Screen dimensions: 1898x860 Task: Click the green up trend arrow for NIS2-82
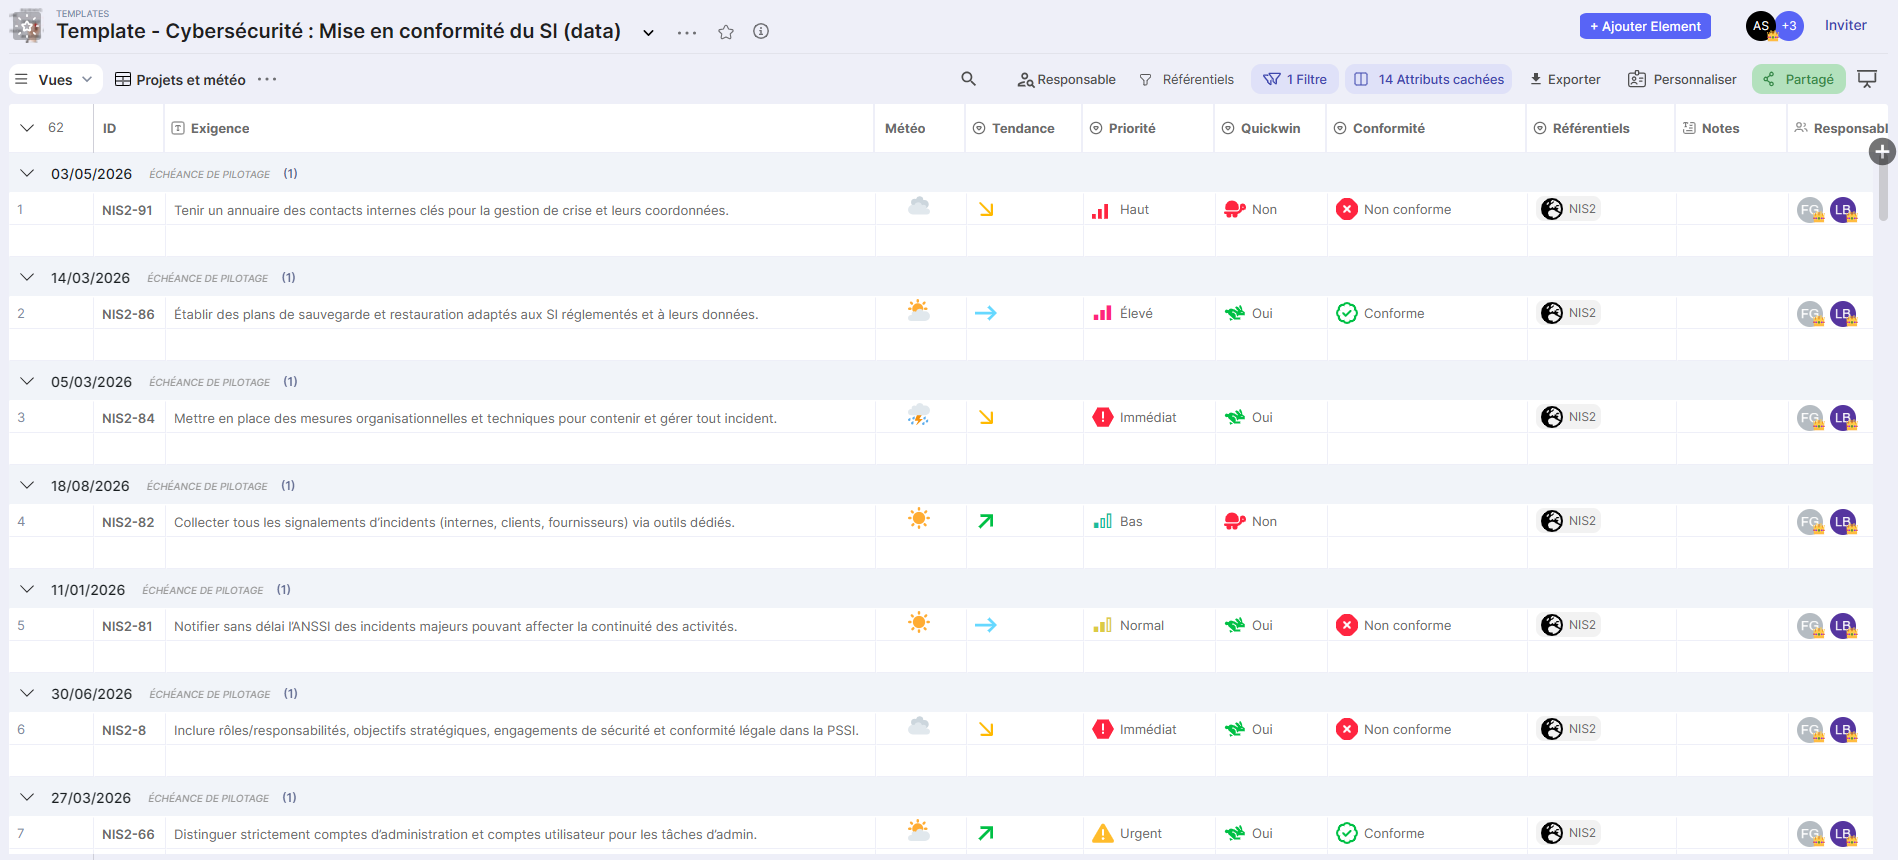click(986, 521)
